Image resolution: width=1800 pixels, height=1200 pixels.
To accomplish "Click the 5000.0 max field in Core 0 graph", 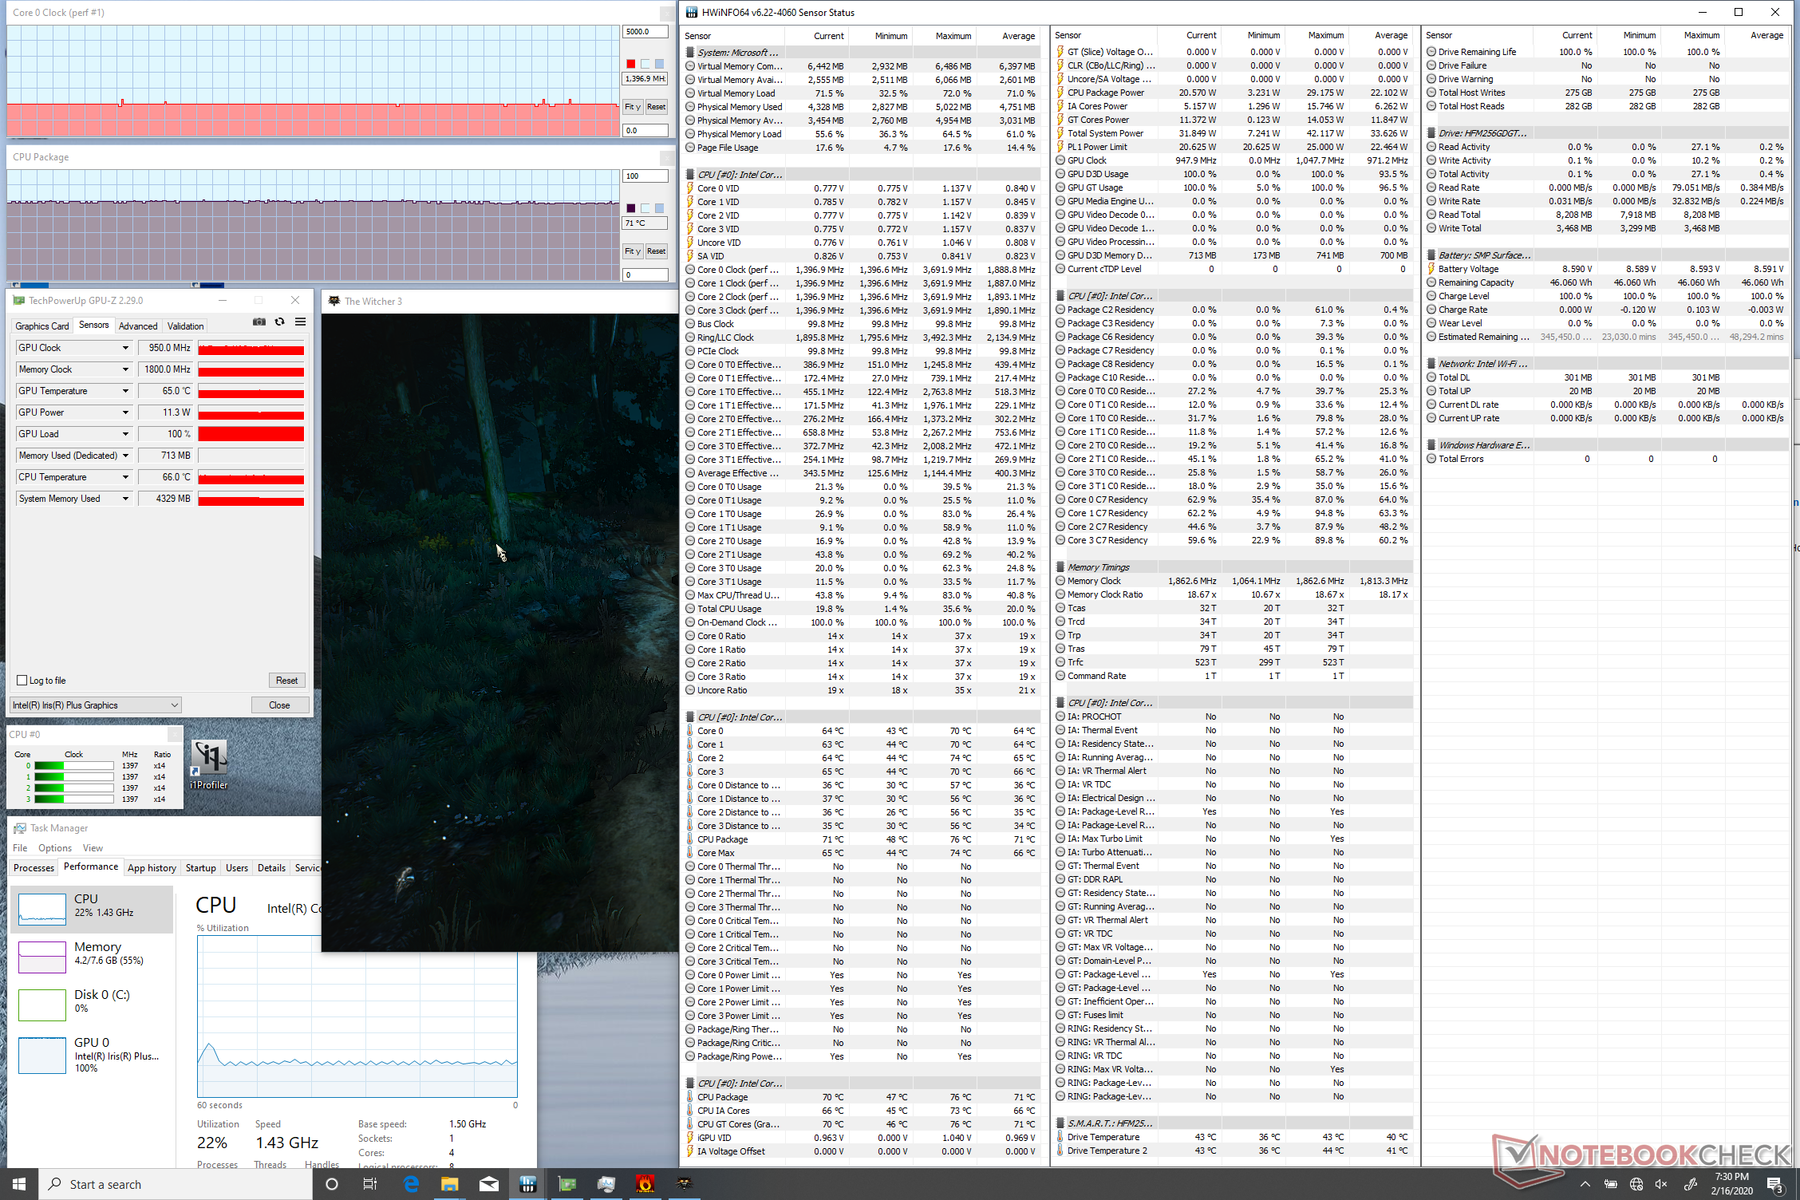I will click(645, 32).
